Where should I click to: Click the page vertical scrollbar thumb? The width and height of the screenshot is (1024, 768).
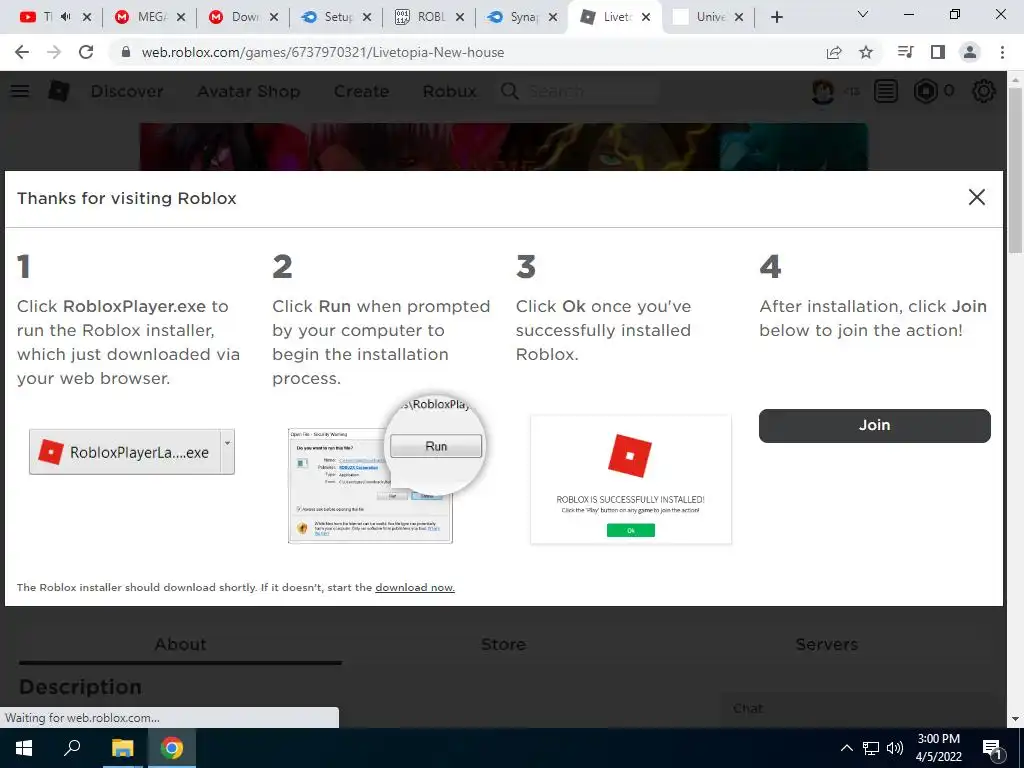coord(1015,170)
